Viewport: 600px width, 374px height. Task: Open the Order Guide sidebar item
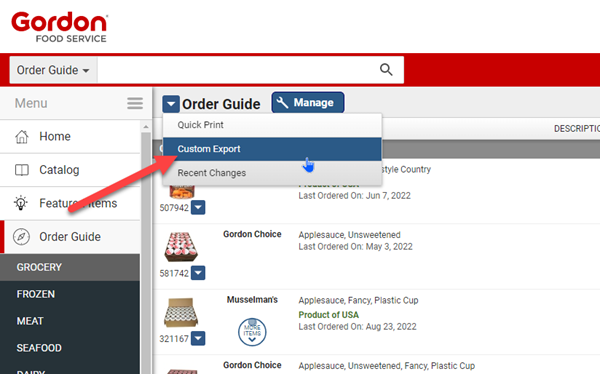tap(70, 237)
